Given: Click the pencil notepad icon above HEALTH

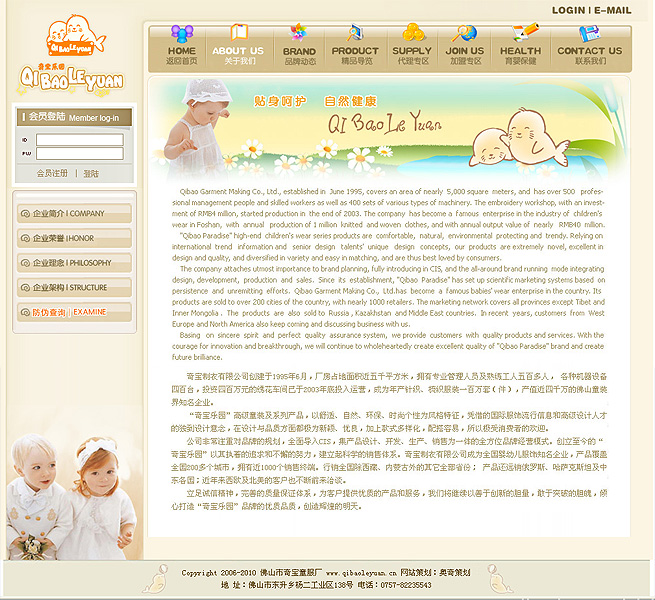Looking at the screenshot, I should click(525, 32).
